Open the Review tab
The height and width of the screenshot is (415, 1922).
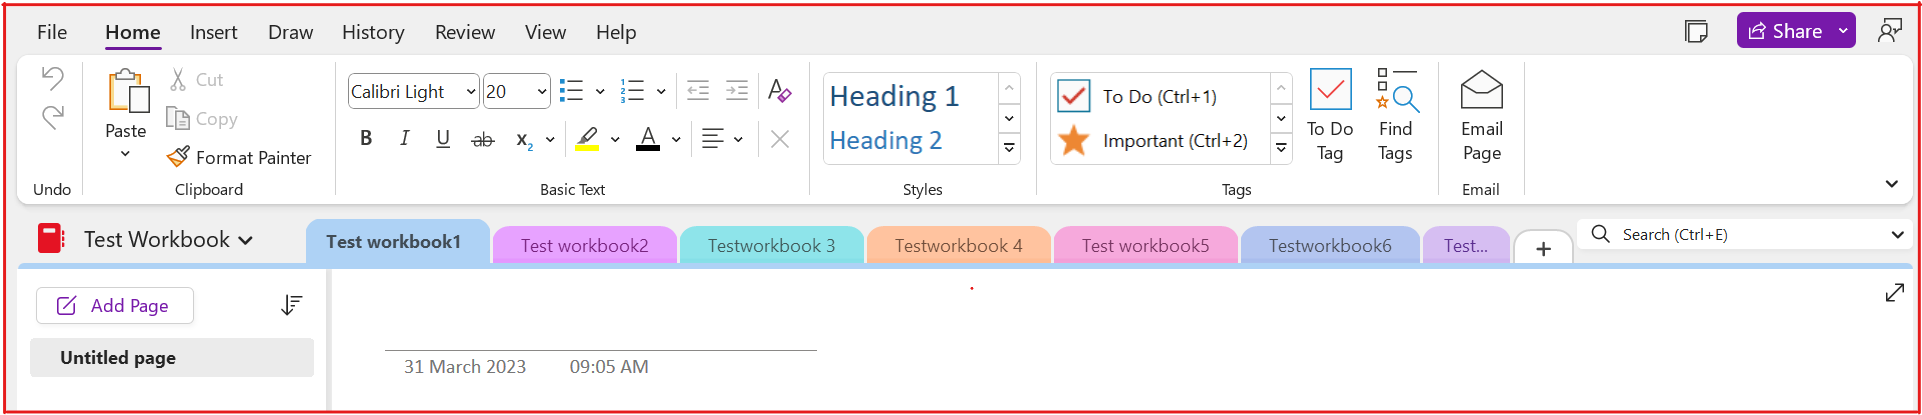tap(465, 32)
